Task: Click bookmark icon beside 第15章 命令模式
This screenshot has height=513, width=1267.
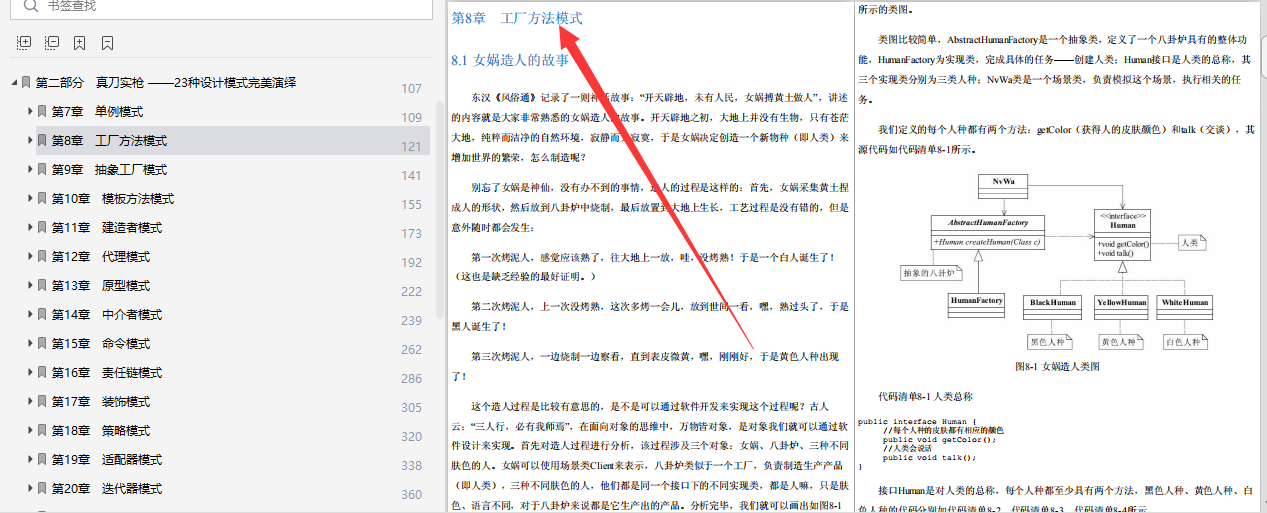Action: 42,344
